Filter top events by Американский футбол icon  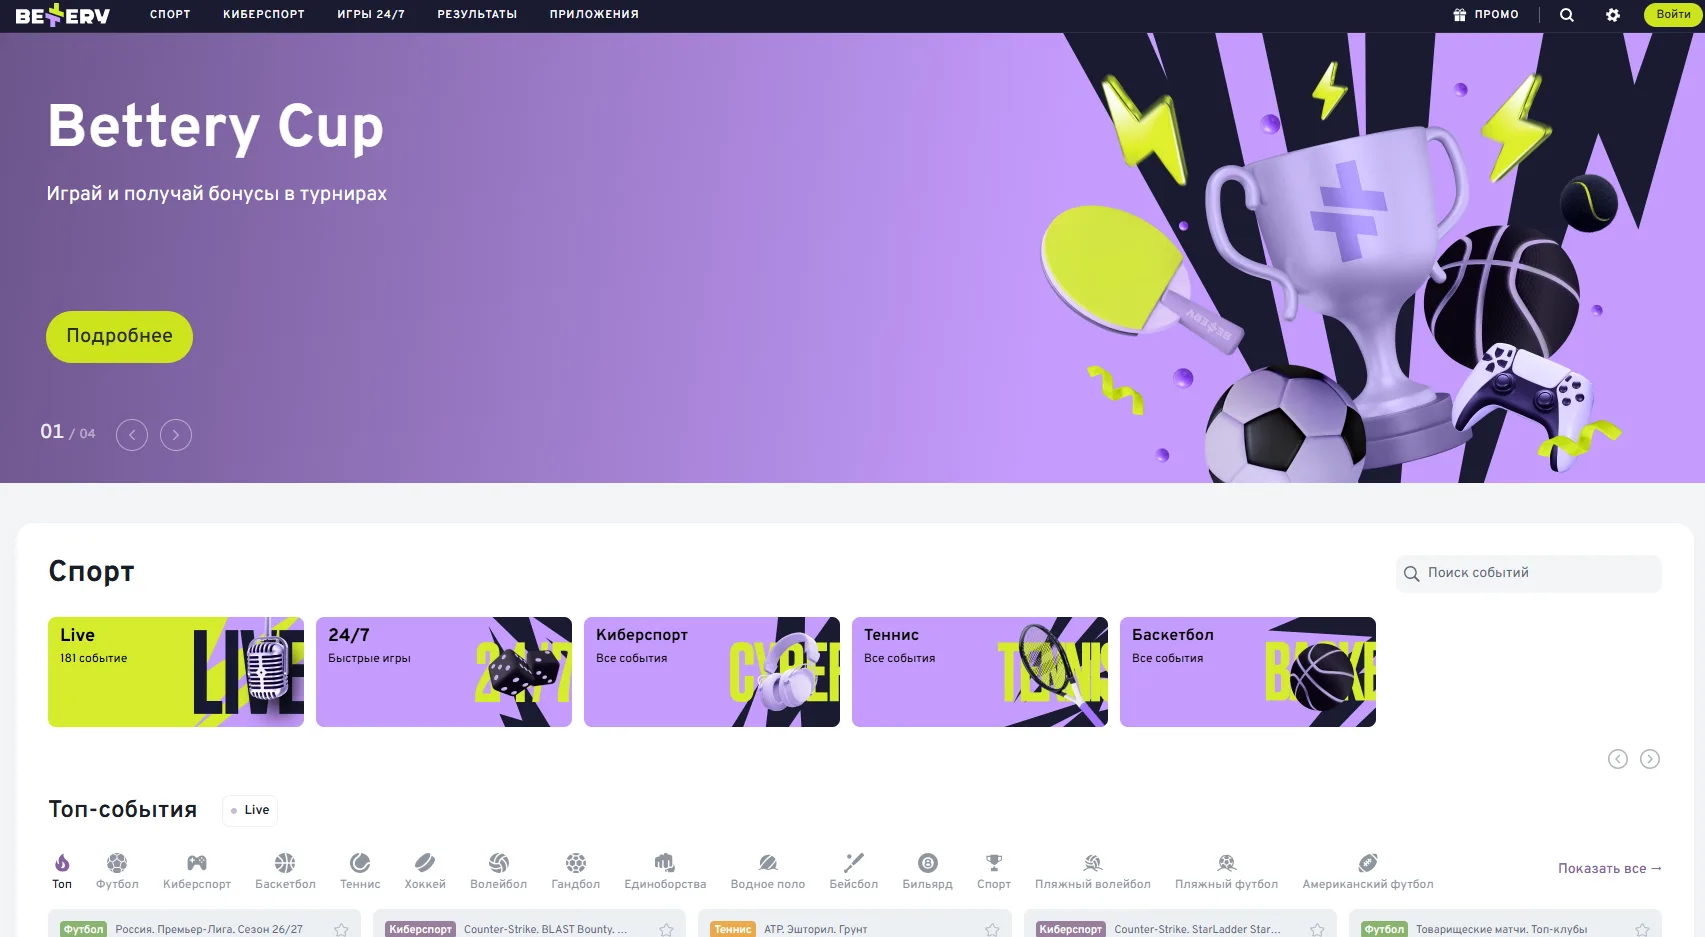tap(1368, 863)
